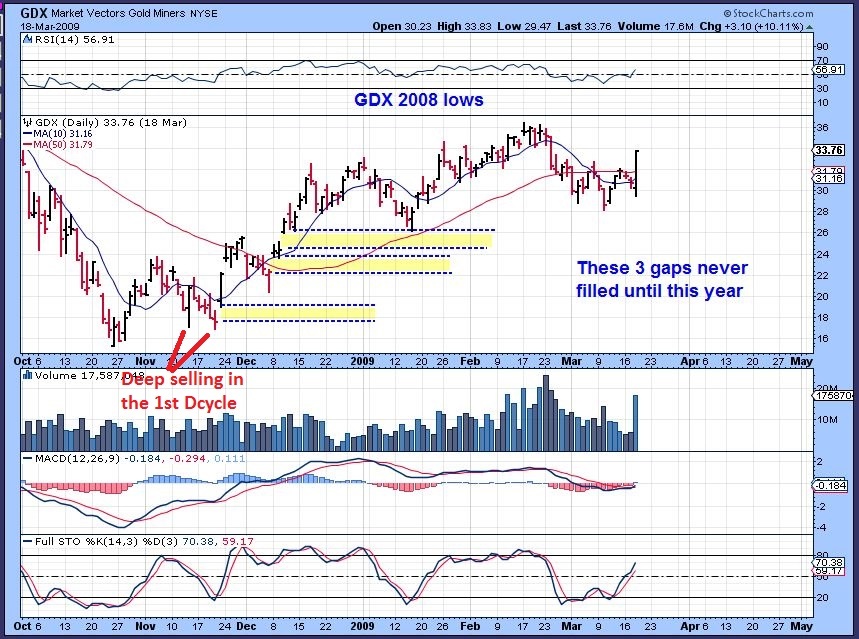Click the blue MA(10) legend line marker

pyautogui.click(x=28, y=134)
